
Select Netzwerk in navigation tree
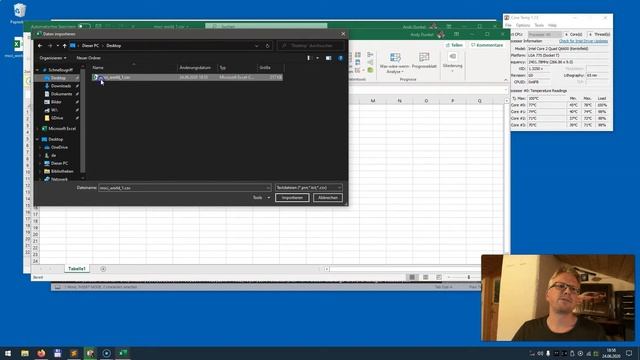click(x=59, y=179)
